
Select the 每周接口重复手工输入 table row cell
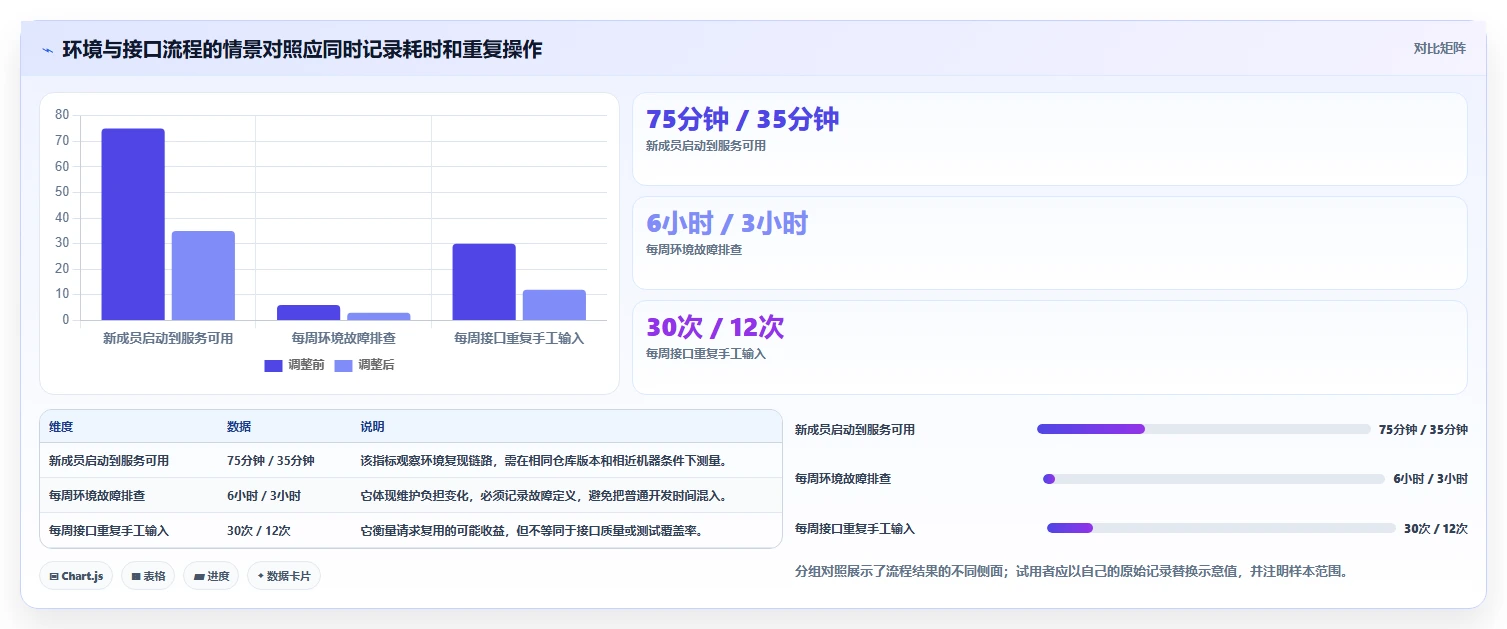tap(109, 531)
